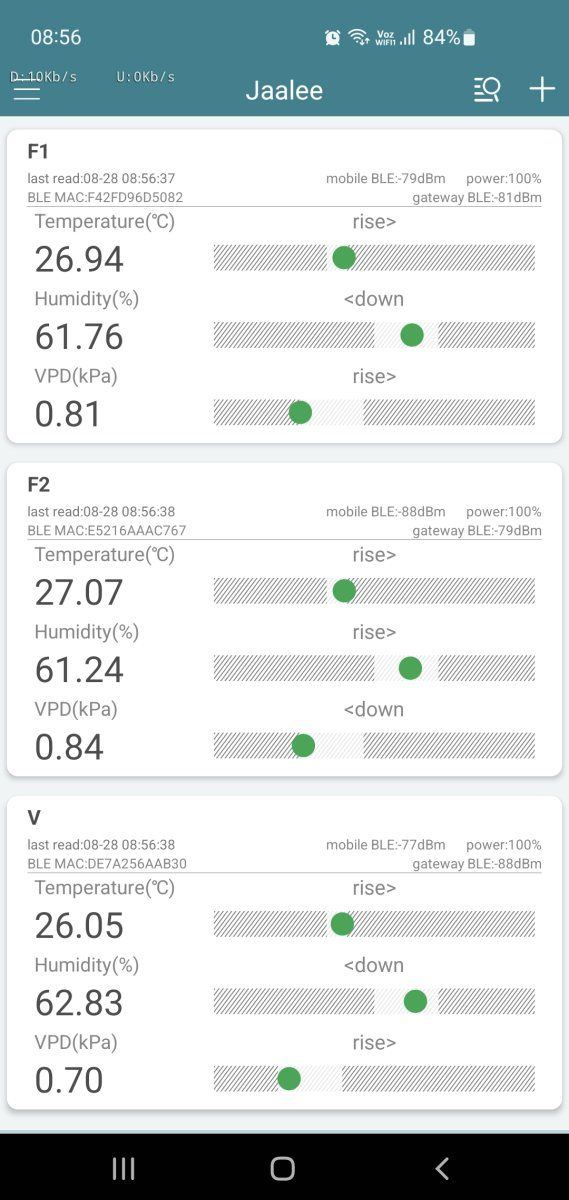The image size is (569, 1200).
Task: Tap the plus add device icon
Action: click(x=542, y=89)
